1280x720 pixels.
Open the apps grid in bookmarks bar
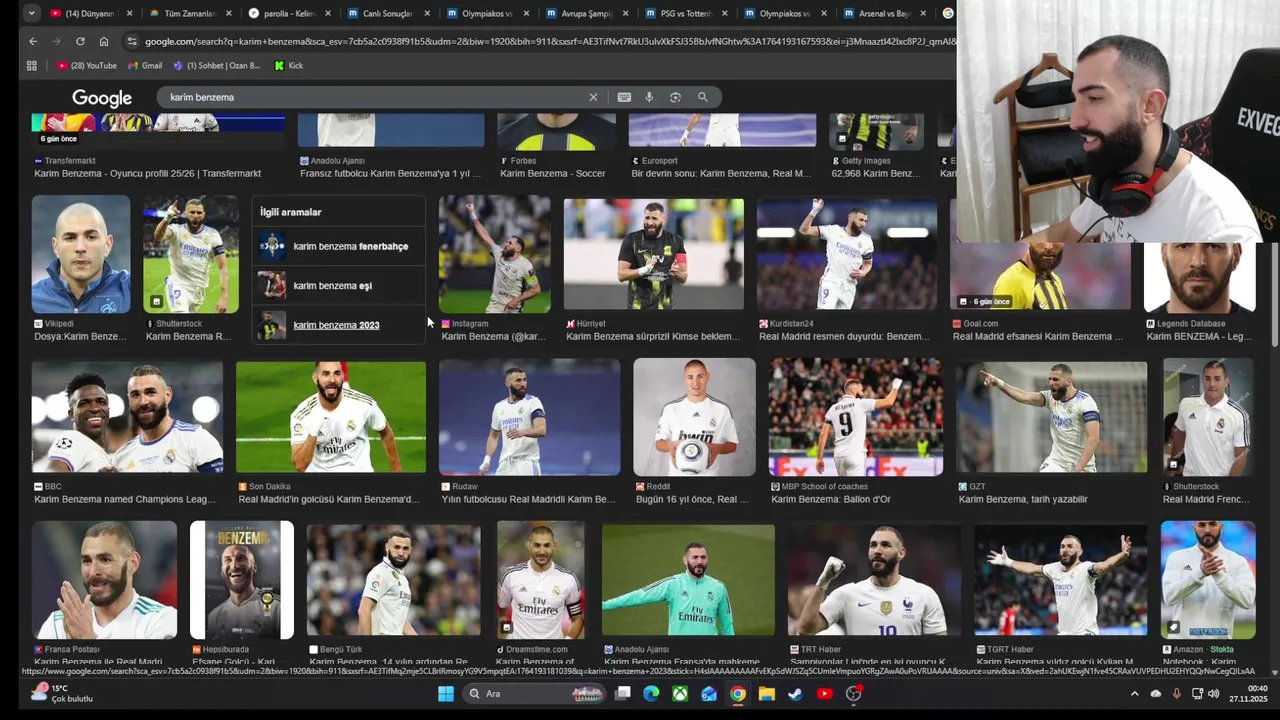point(32,65)
